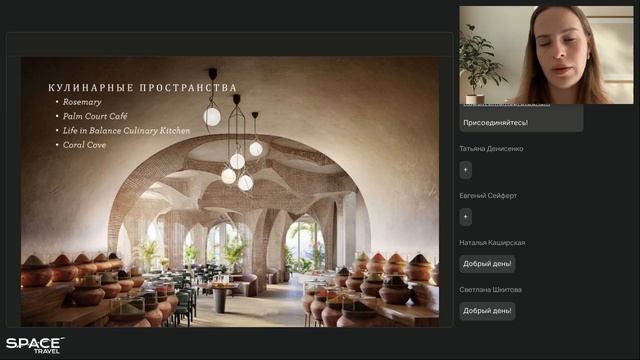Click the 'Присоединяйтесь!' chat message

(x=496, y=122)
